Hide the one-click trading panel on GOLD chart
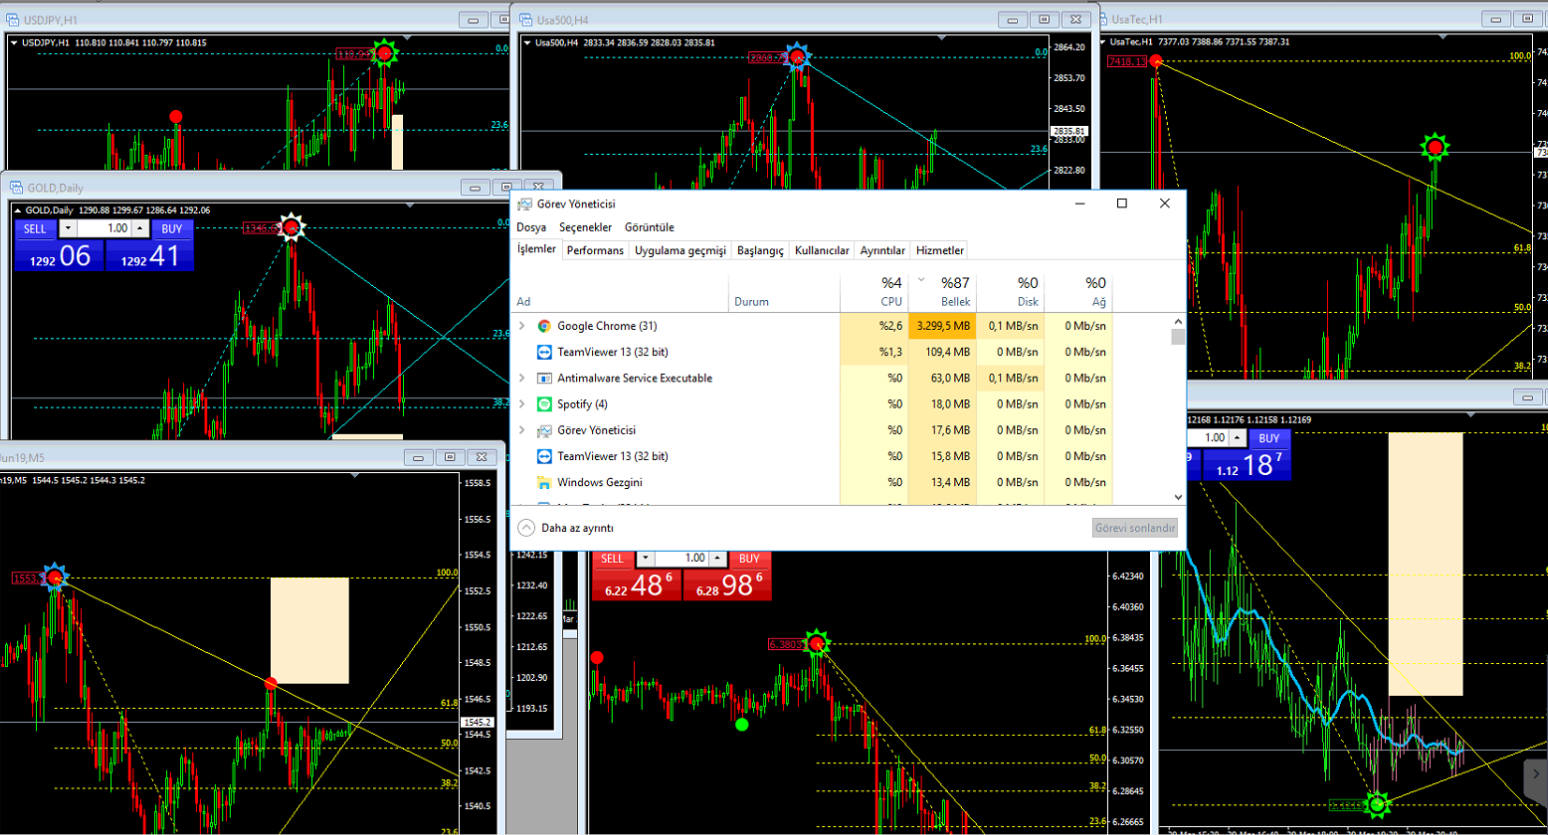Image resolution: width=1548 pixels, height=835 pixels. click(x=17, y=210)
